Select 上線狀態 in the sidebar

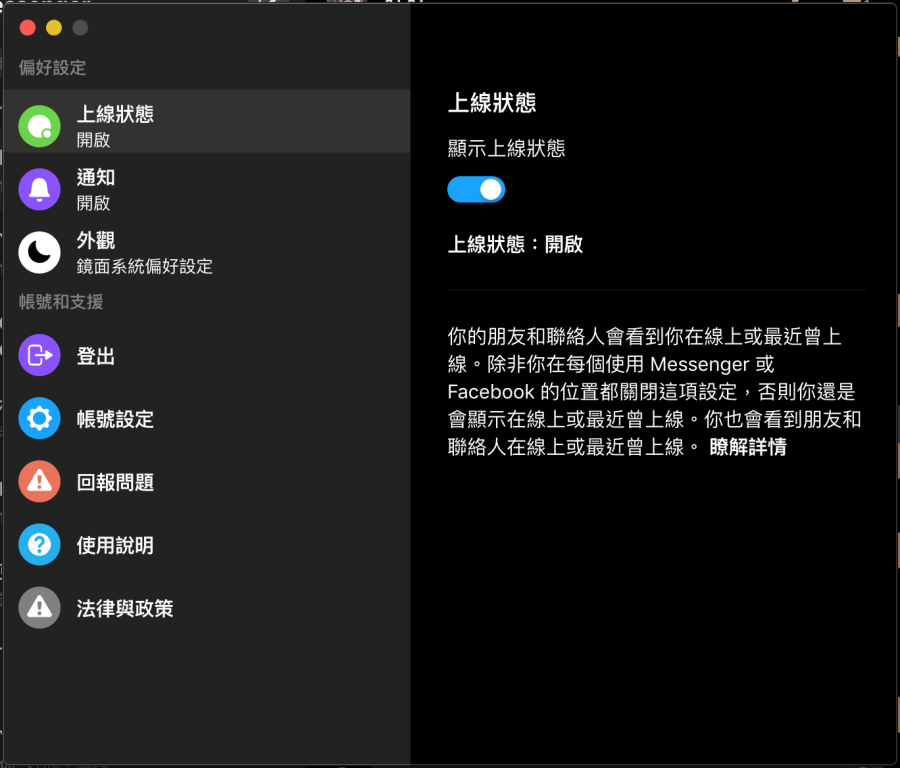click(207, 121)
